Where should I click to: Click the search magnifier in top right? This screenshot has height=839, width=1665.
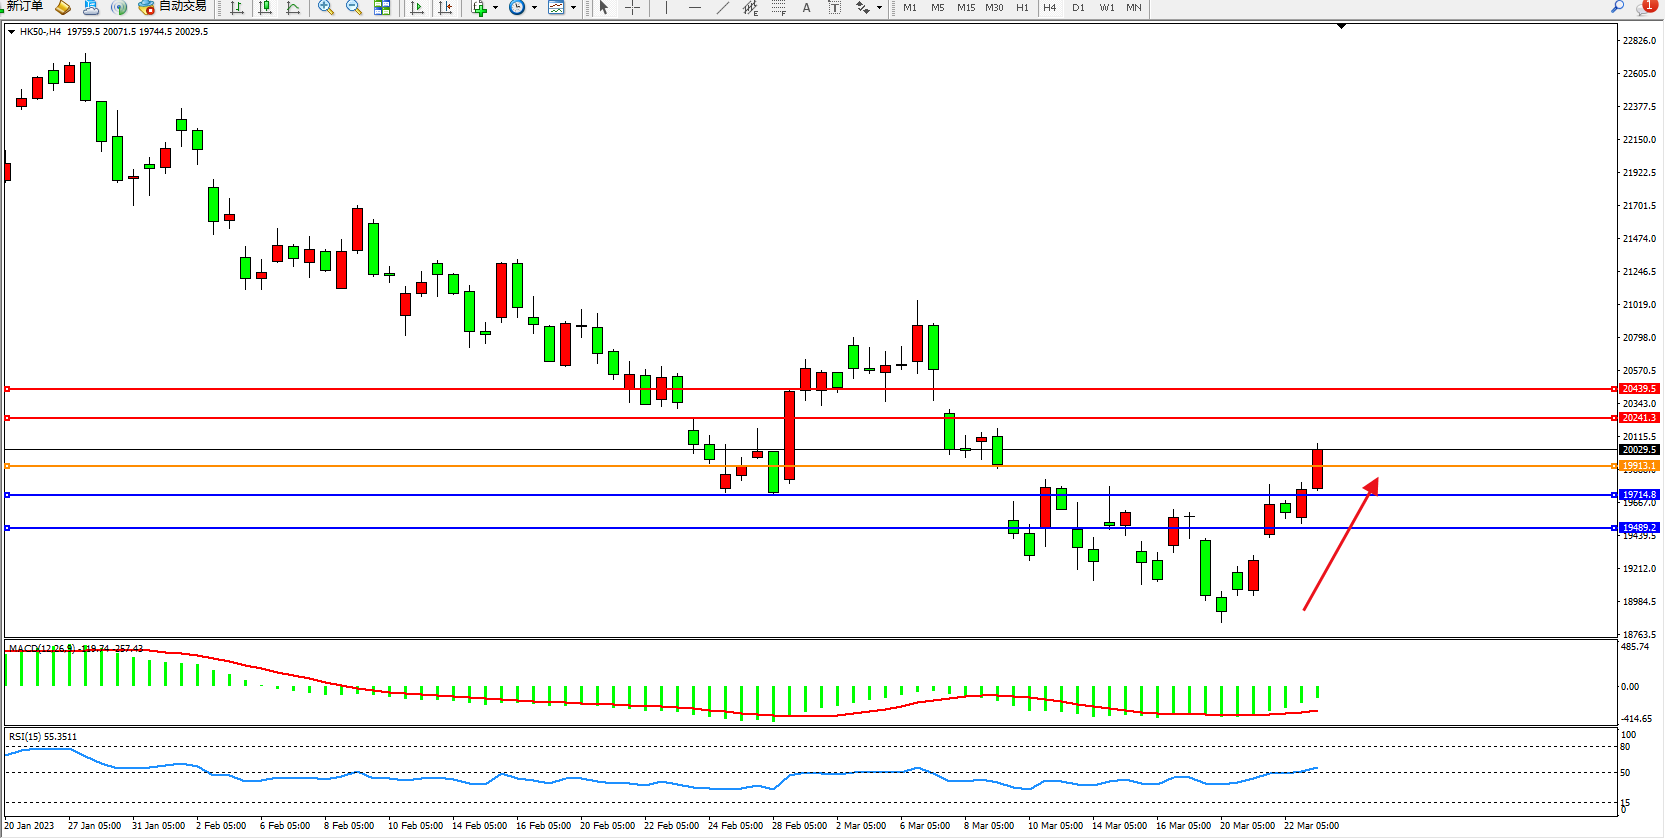(1617, 7)
